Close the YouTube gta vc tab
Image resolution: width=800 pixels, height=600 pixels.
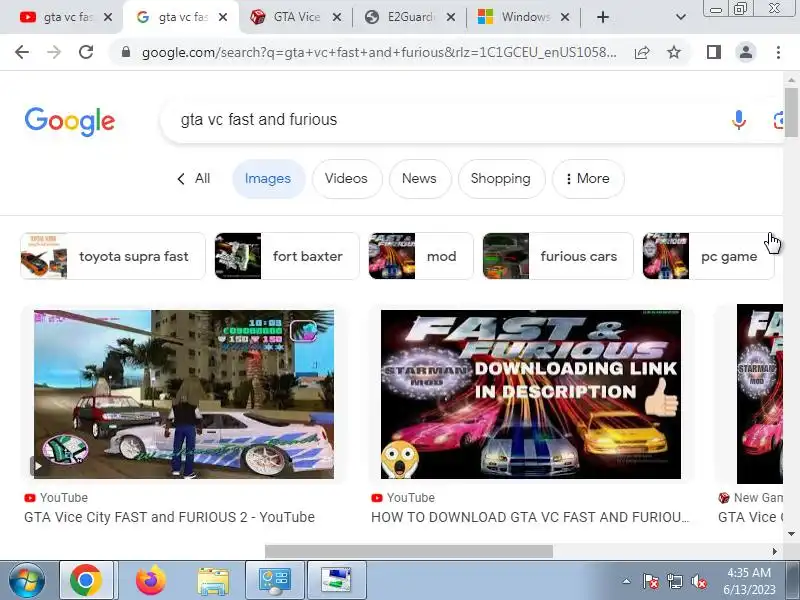click(x=108, y=17)
